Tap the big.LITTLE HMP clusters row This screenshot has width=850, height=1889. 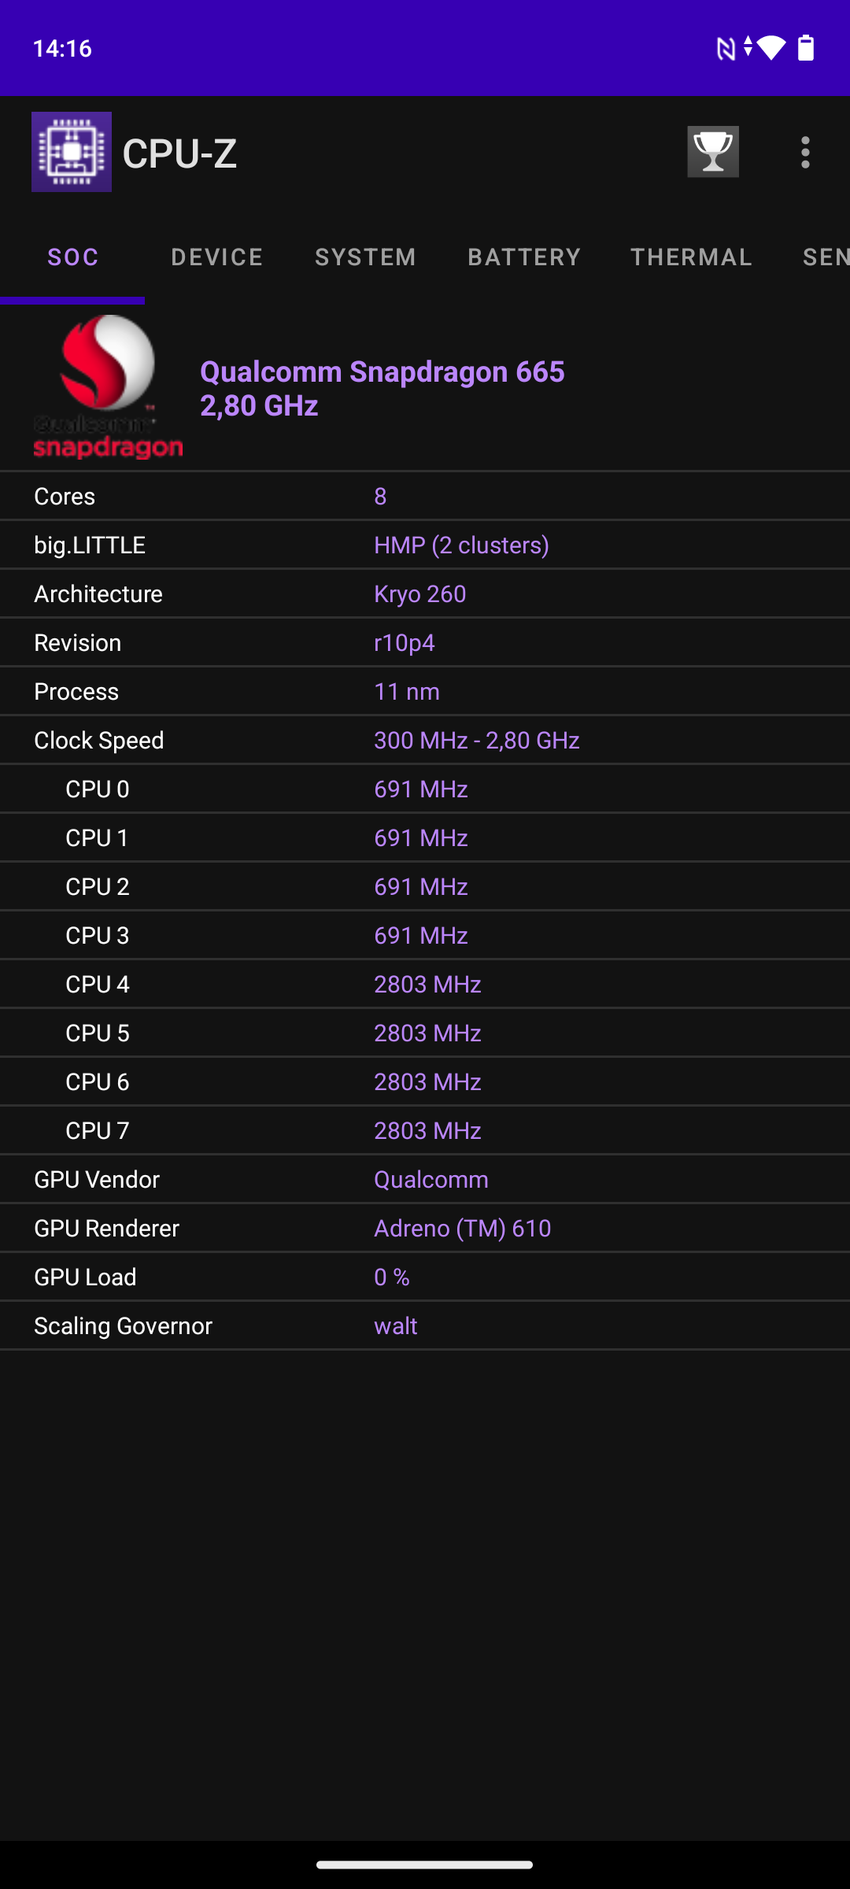[425, 545]
